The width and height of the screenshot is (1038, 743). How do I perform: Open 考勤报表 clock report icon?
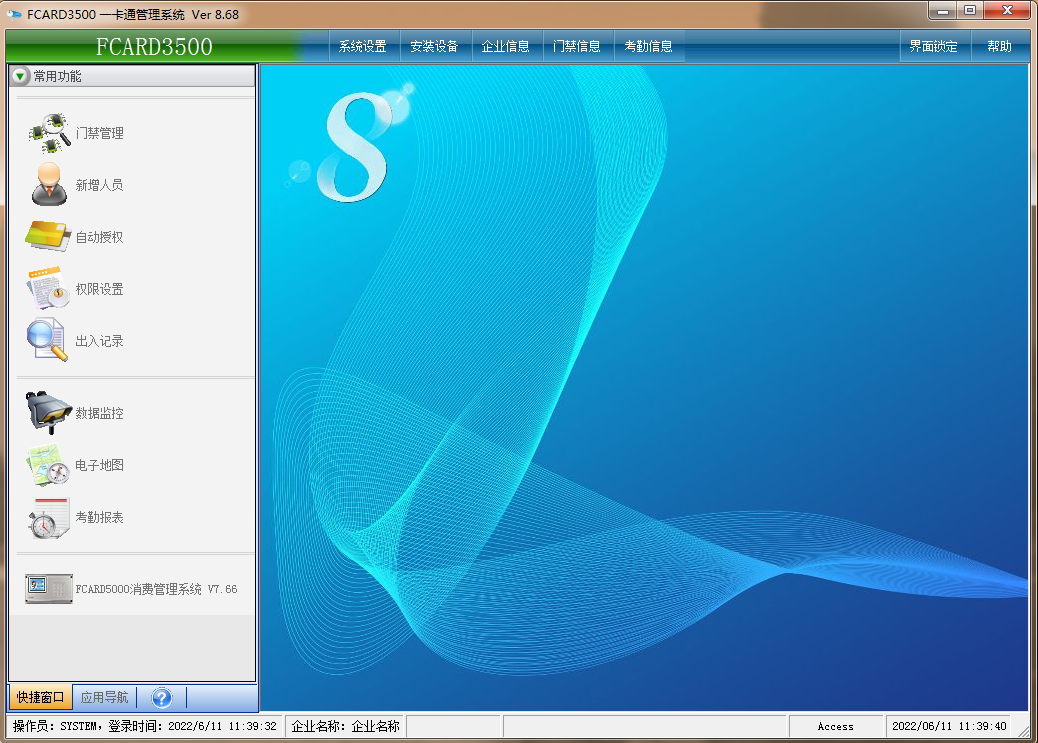pos(48,517)
